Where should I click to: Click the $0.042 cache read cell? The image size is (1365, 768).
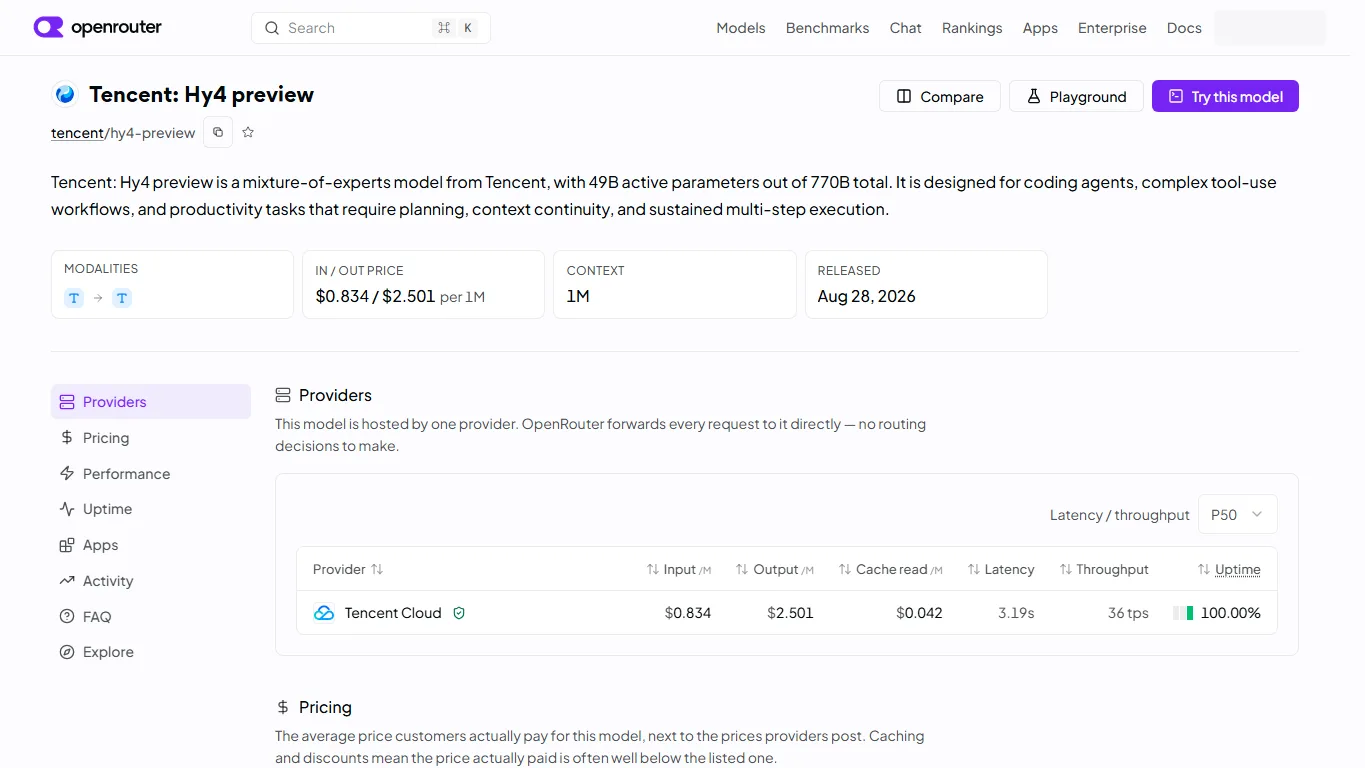919,613
